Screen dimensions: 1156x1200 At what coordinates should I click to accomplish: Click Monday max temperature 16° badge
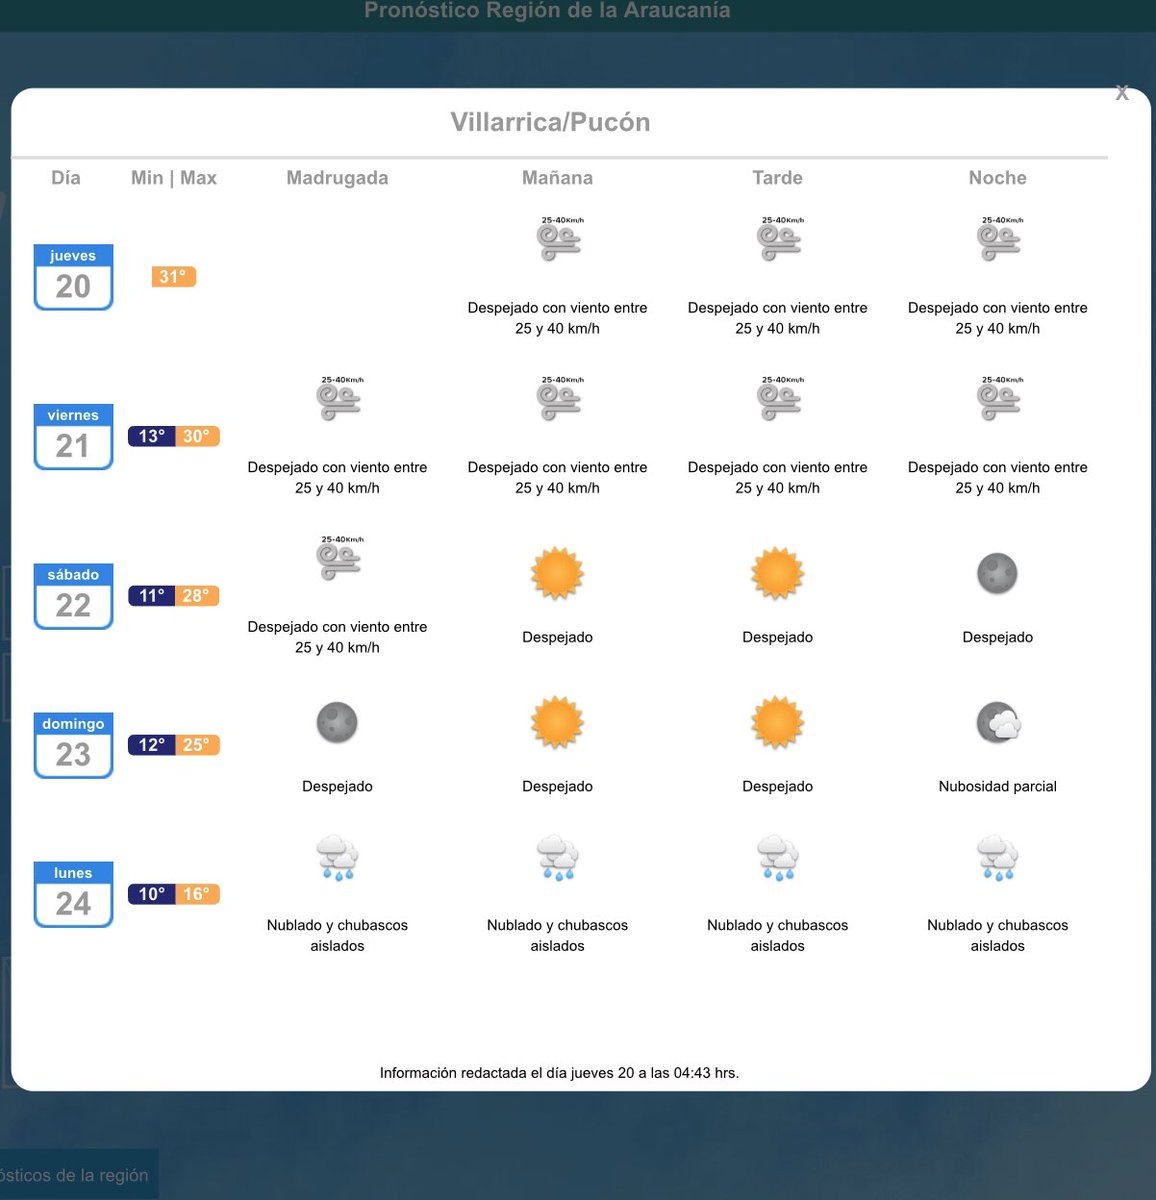point(197,894)
